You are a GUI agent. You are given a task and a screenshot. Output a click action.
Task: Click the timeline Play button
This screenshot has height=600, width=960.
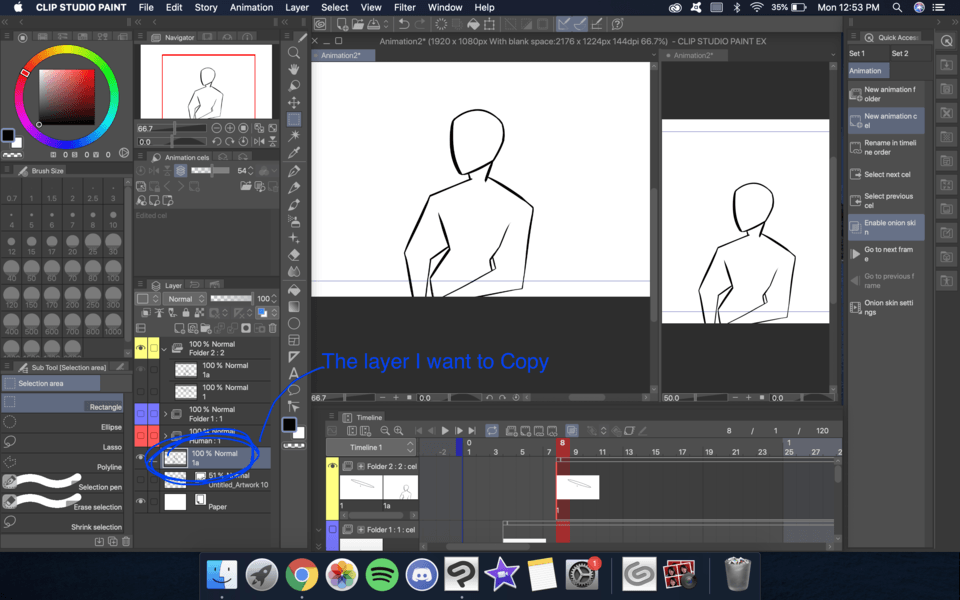click(x=445, y=431)
